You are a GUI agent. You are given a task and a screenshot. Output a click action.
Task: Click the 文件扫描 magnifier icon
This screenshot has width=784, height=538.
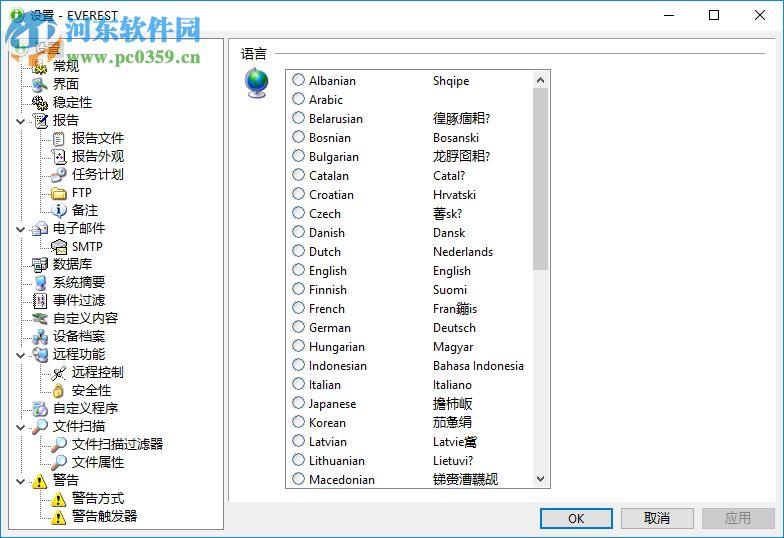(40, 426)
